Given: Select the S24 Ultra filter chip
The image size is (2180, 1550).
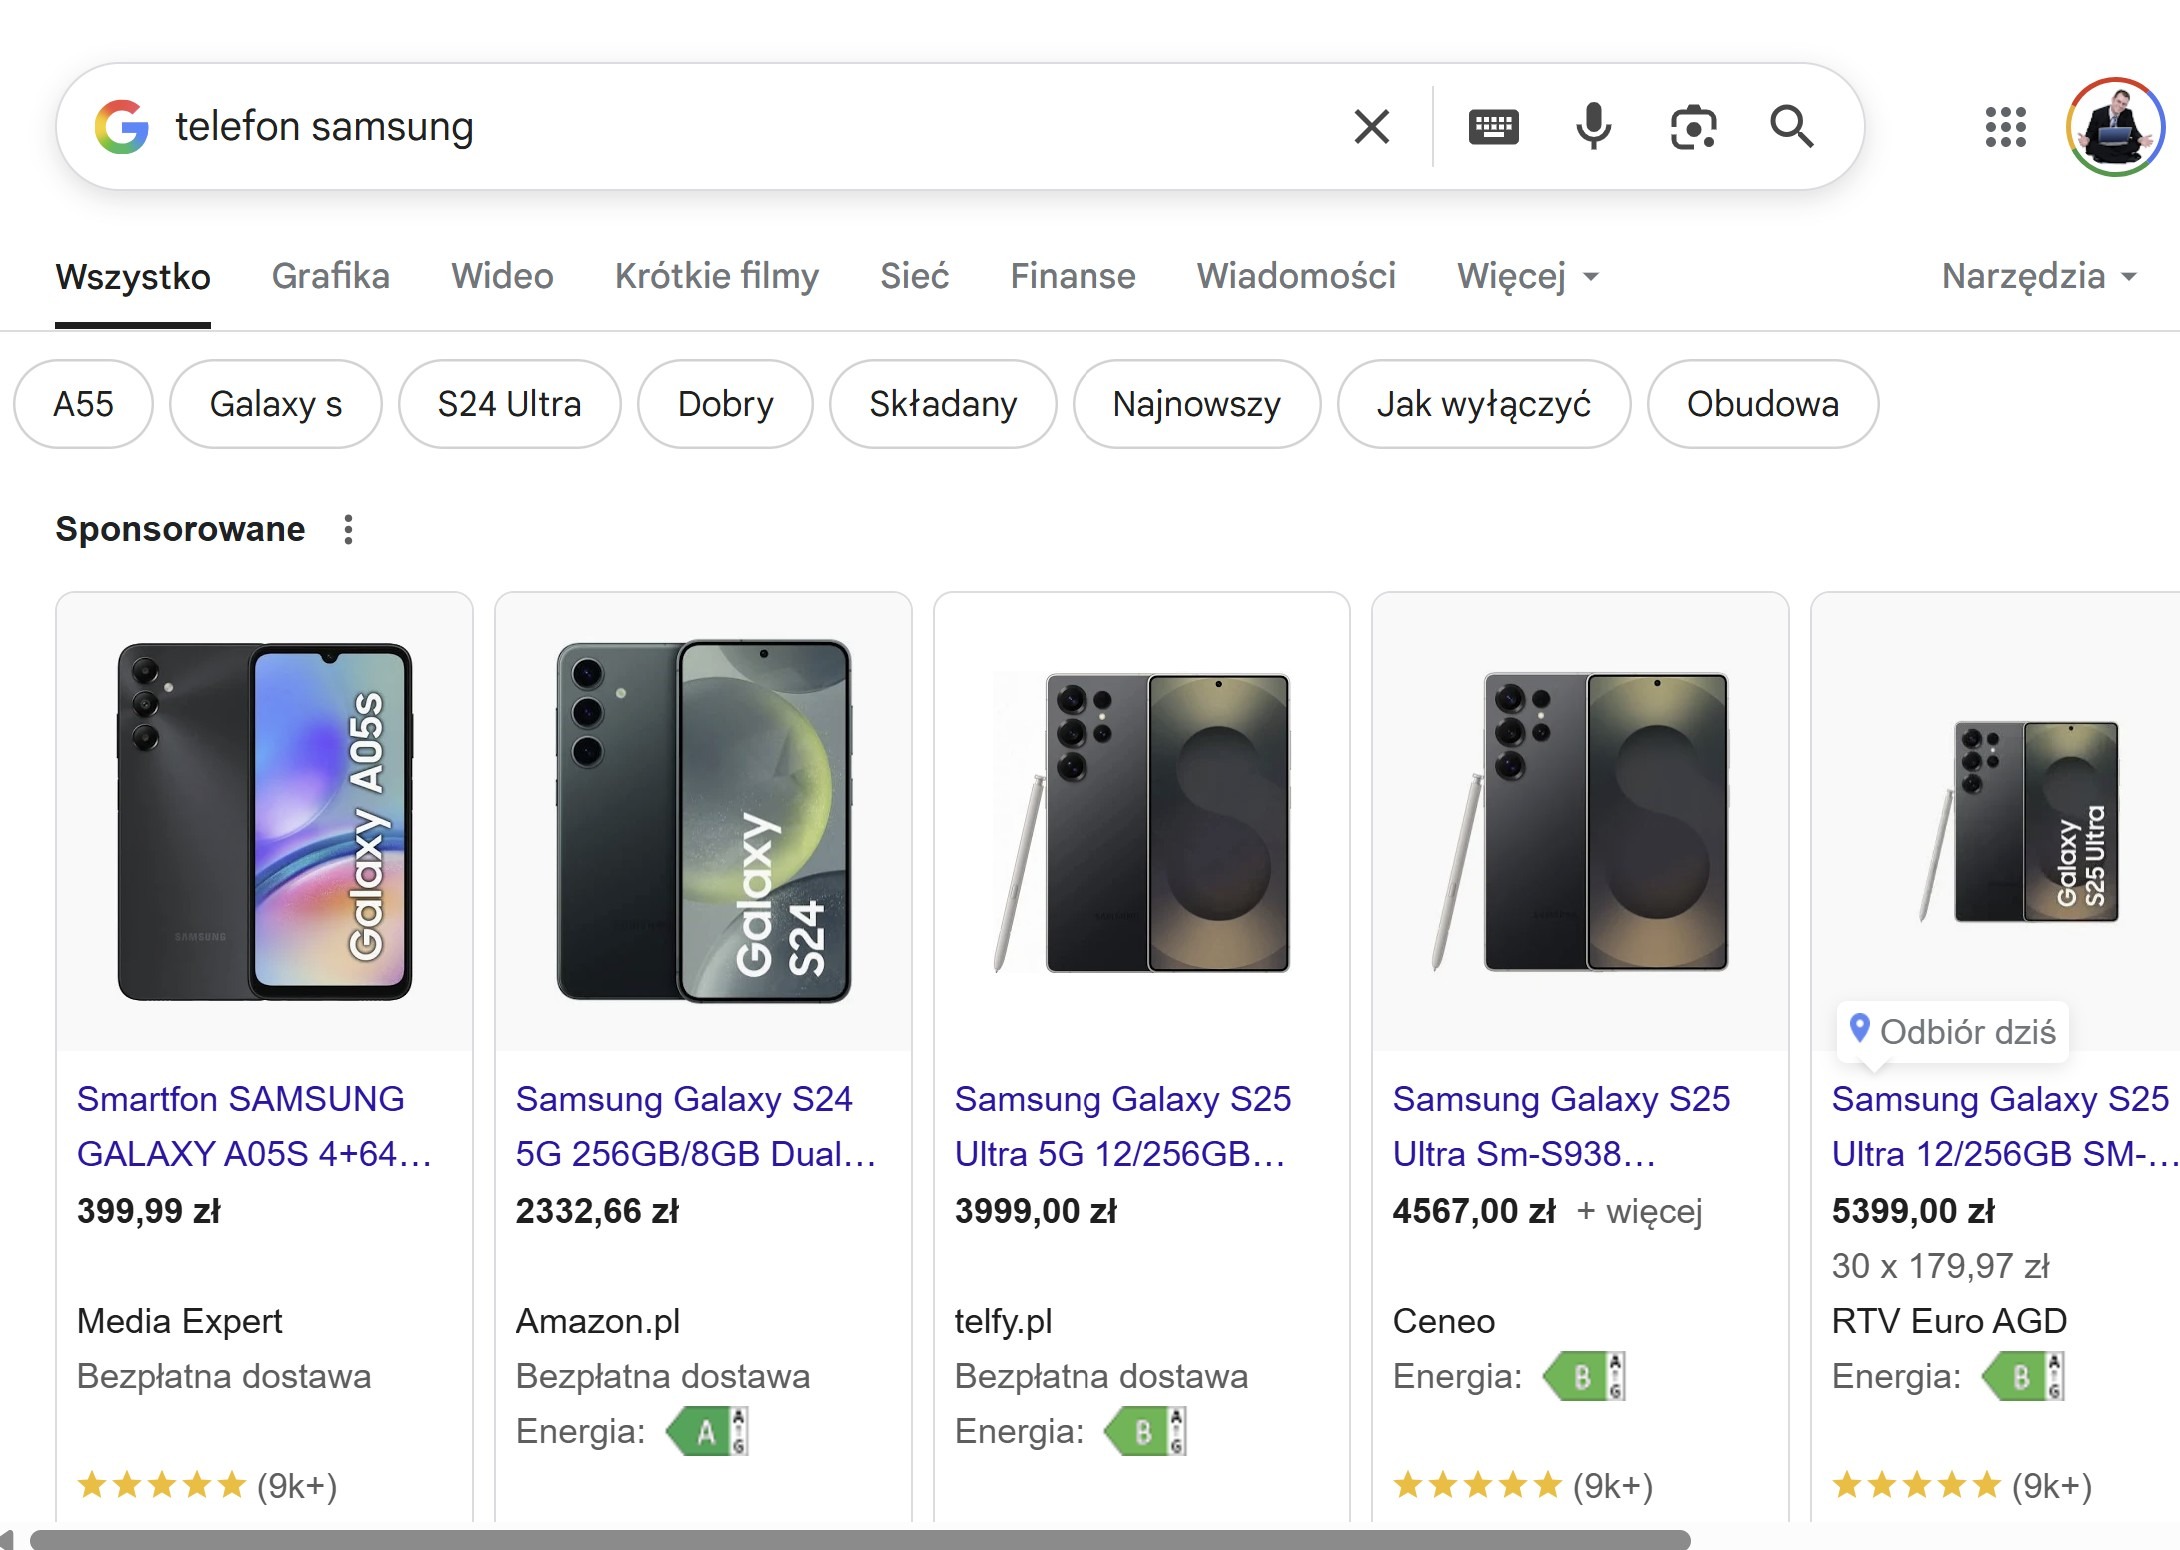Looking at the screenshot, I should pos(510,404).
